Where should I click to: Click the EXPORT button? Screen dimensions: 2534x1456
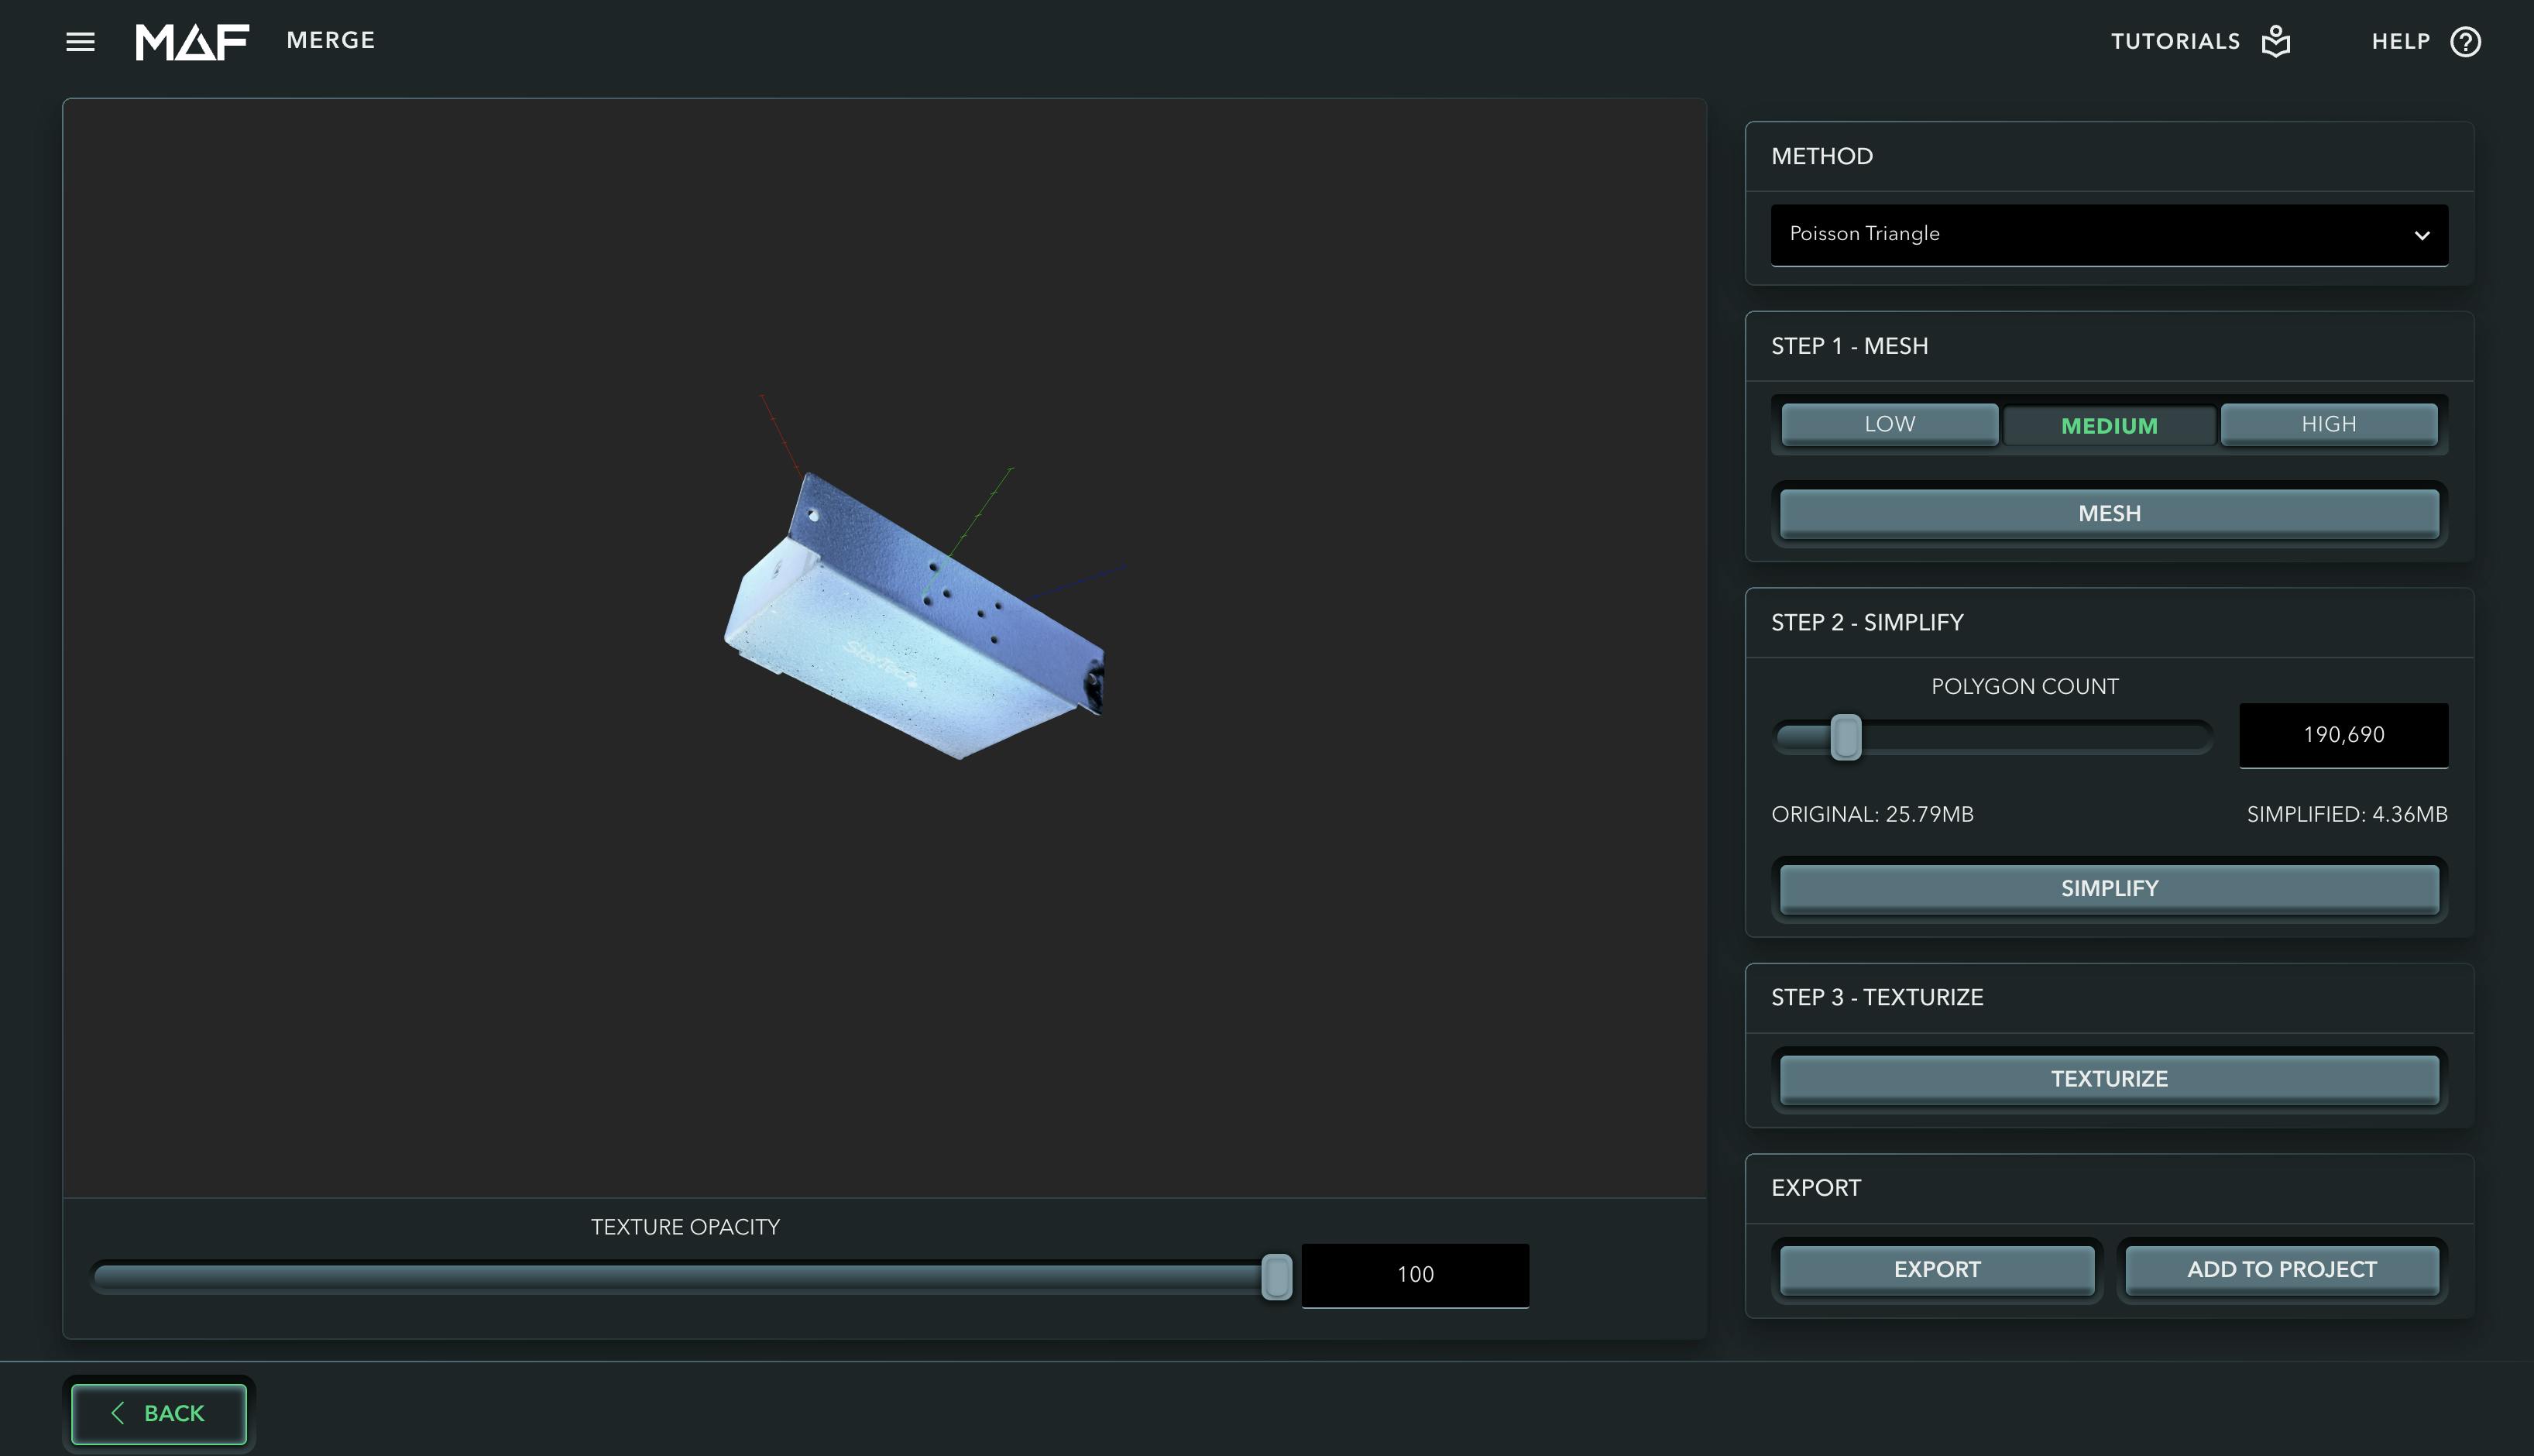coord(1936,1269)
